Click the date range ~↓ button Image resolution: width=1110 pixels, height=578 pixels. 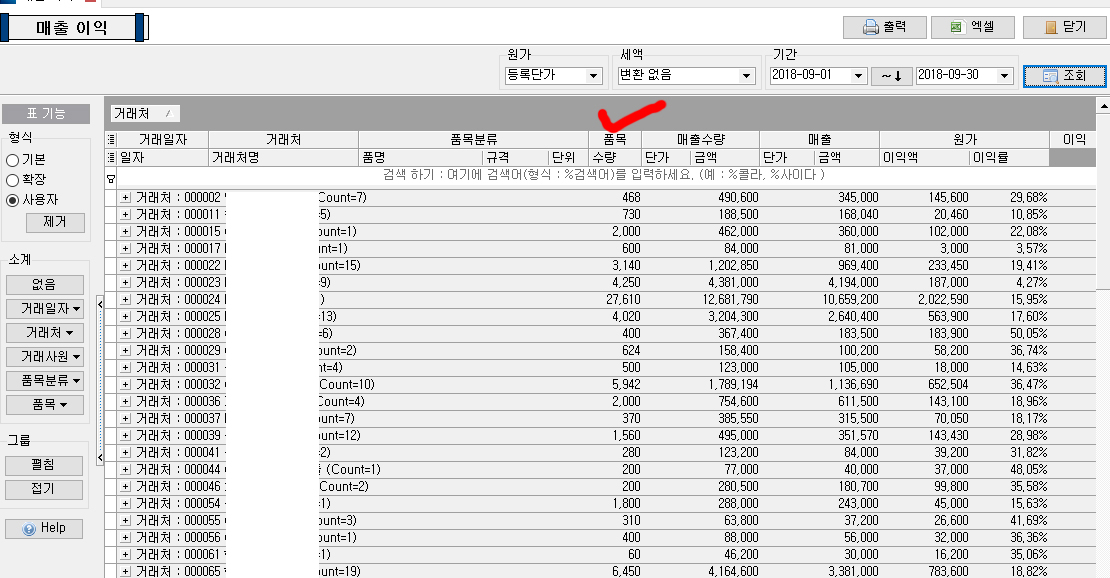click(x=891, y=76)
